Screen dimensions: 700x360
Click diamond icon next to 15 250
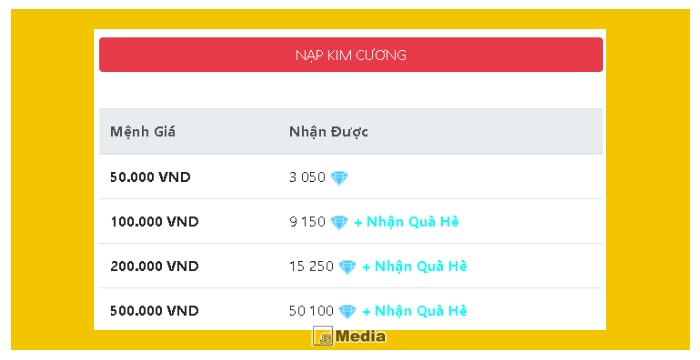(347, 267)
